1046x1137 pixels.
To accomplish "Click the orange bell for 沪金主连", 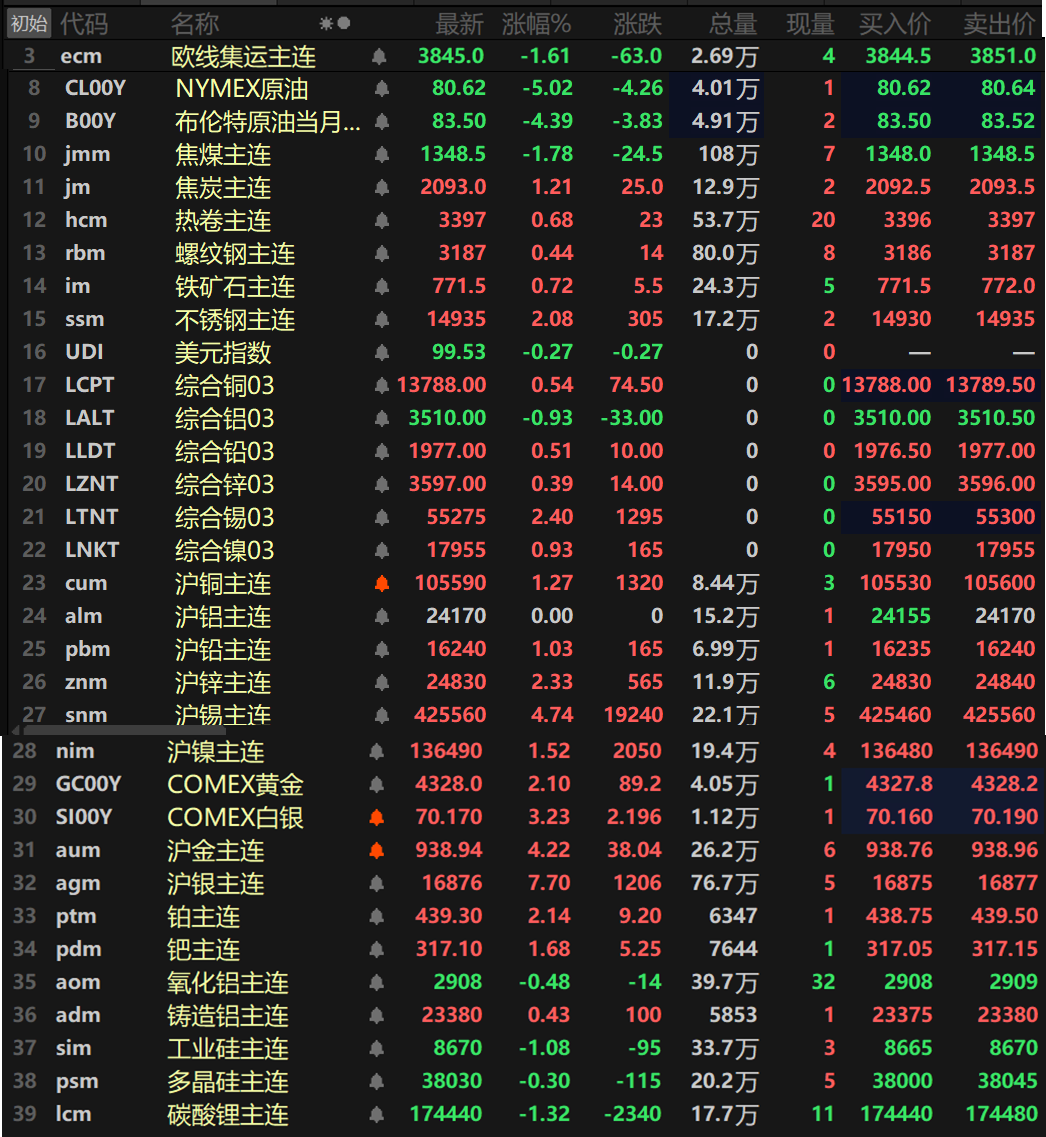I will click(x=376, y=851).
